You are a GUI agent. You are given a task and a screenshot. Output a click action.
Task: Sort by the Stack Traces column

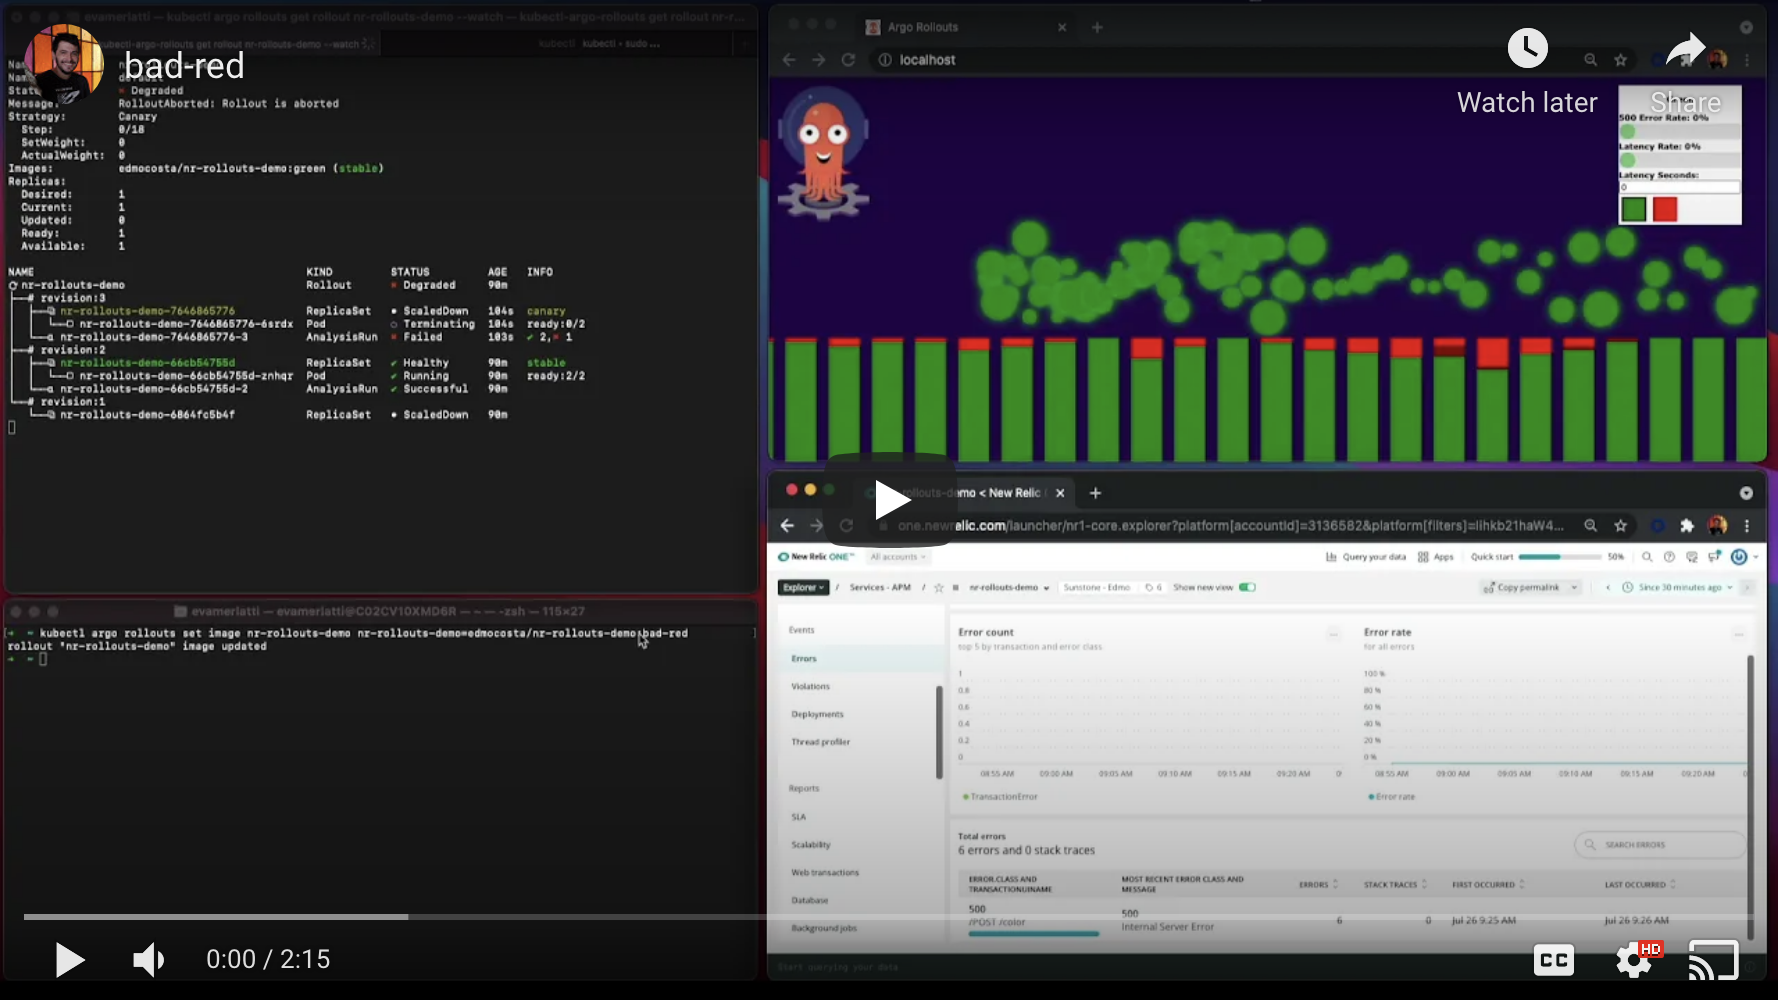pyautogui.click(x=1395, y=885)
